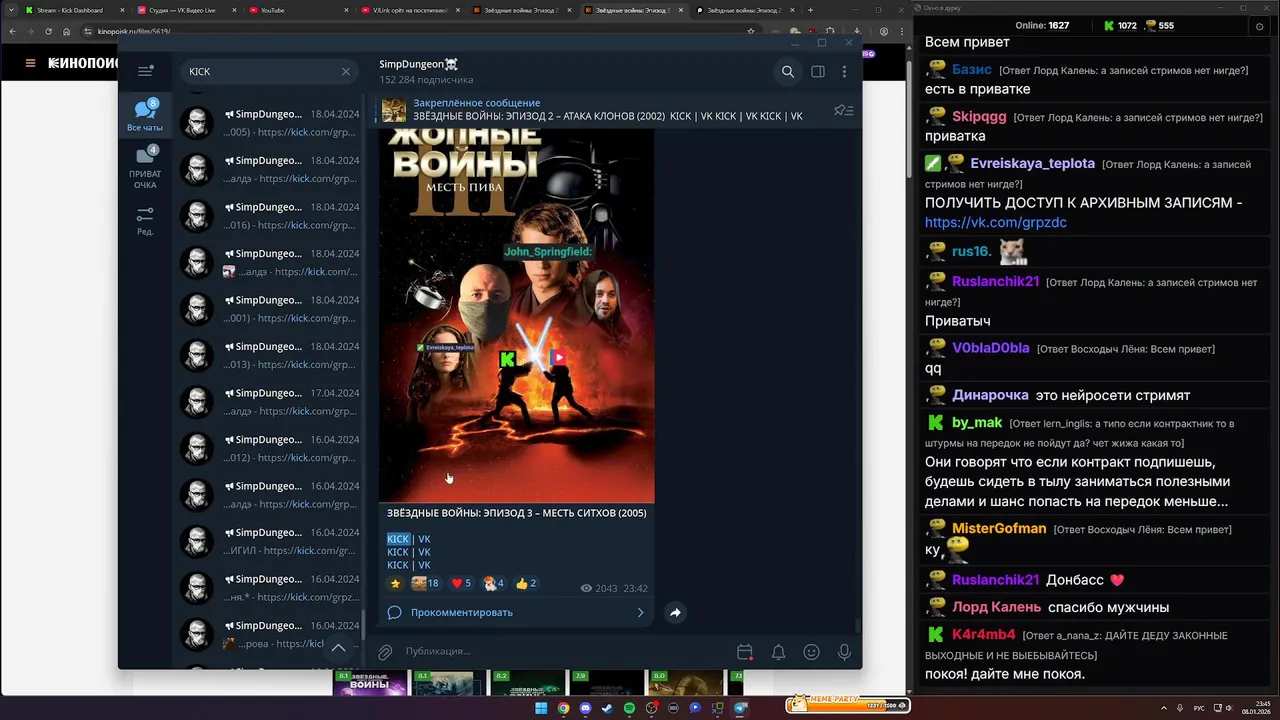This screenshot has width=1280, height=720.
Task: Select the ПРИВАТ ОЧКА chat folder
Action: 145,168
